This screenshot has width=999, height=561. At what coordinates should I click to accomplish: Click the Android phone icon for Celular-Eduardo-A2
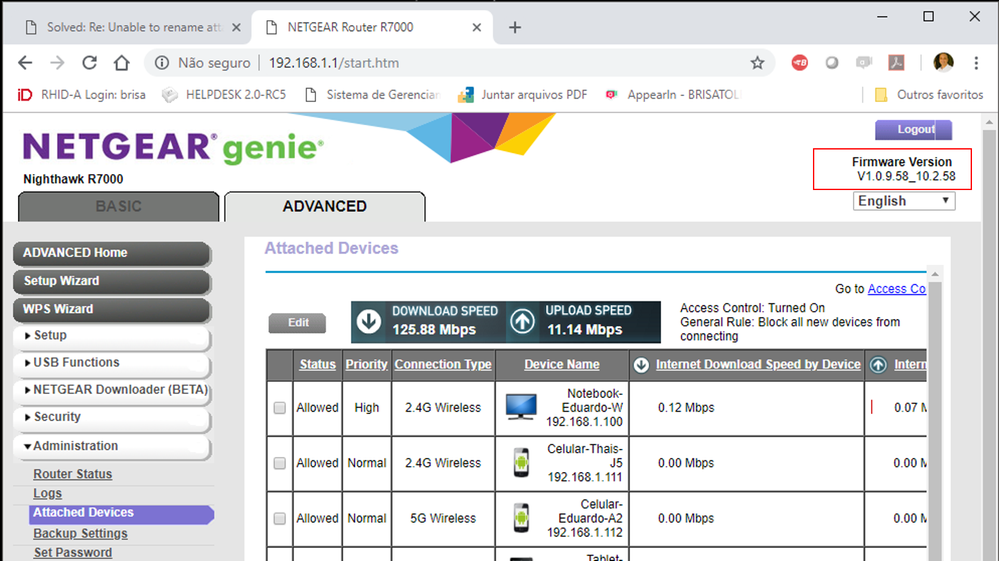pos(521,518)
